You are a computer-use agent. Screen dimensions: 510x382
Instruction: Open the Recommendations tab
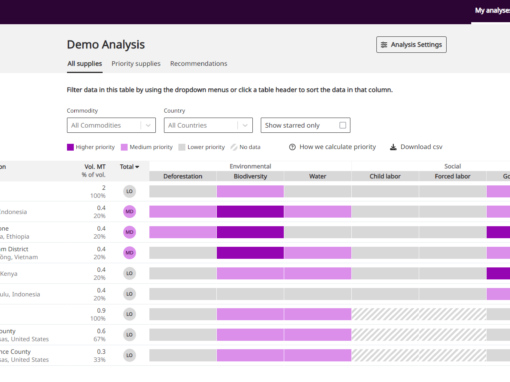pos(199,64)
